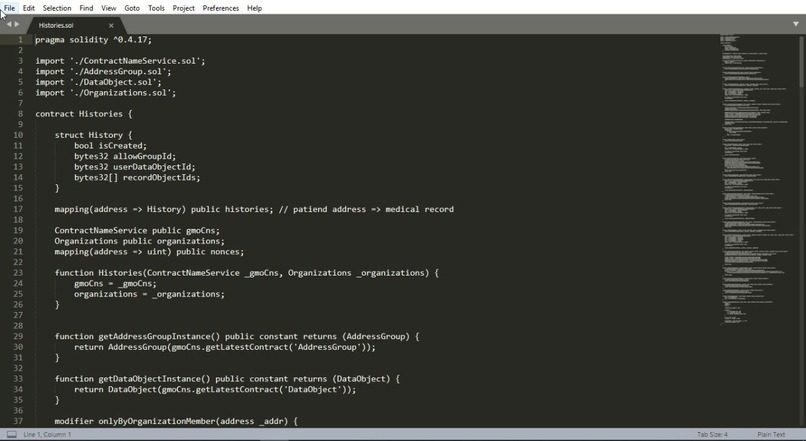Click 'ContractNameService public gmoCns;' line
This screenshot has width=806, height=441.
click(x=137, y=230)
